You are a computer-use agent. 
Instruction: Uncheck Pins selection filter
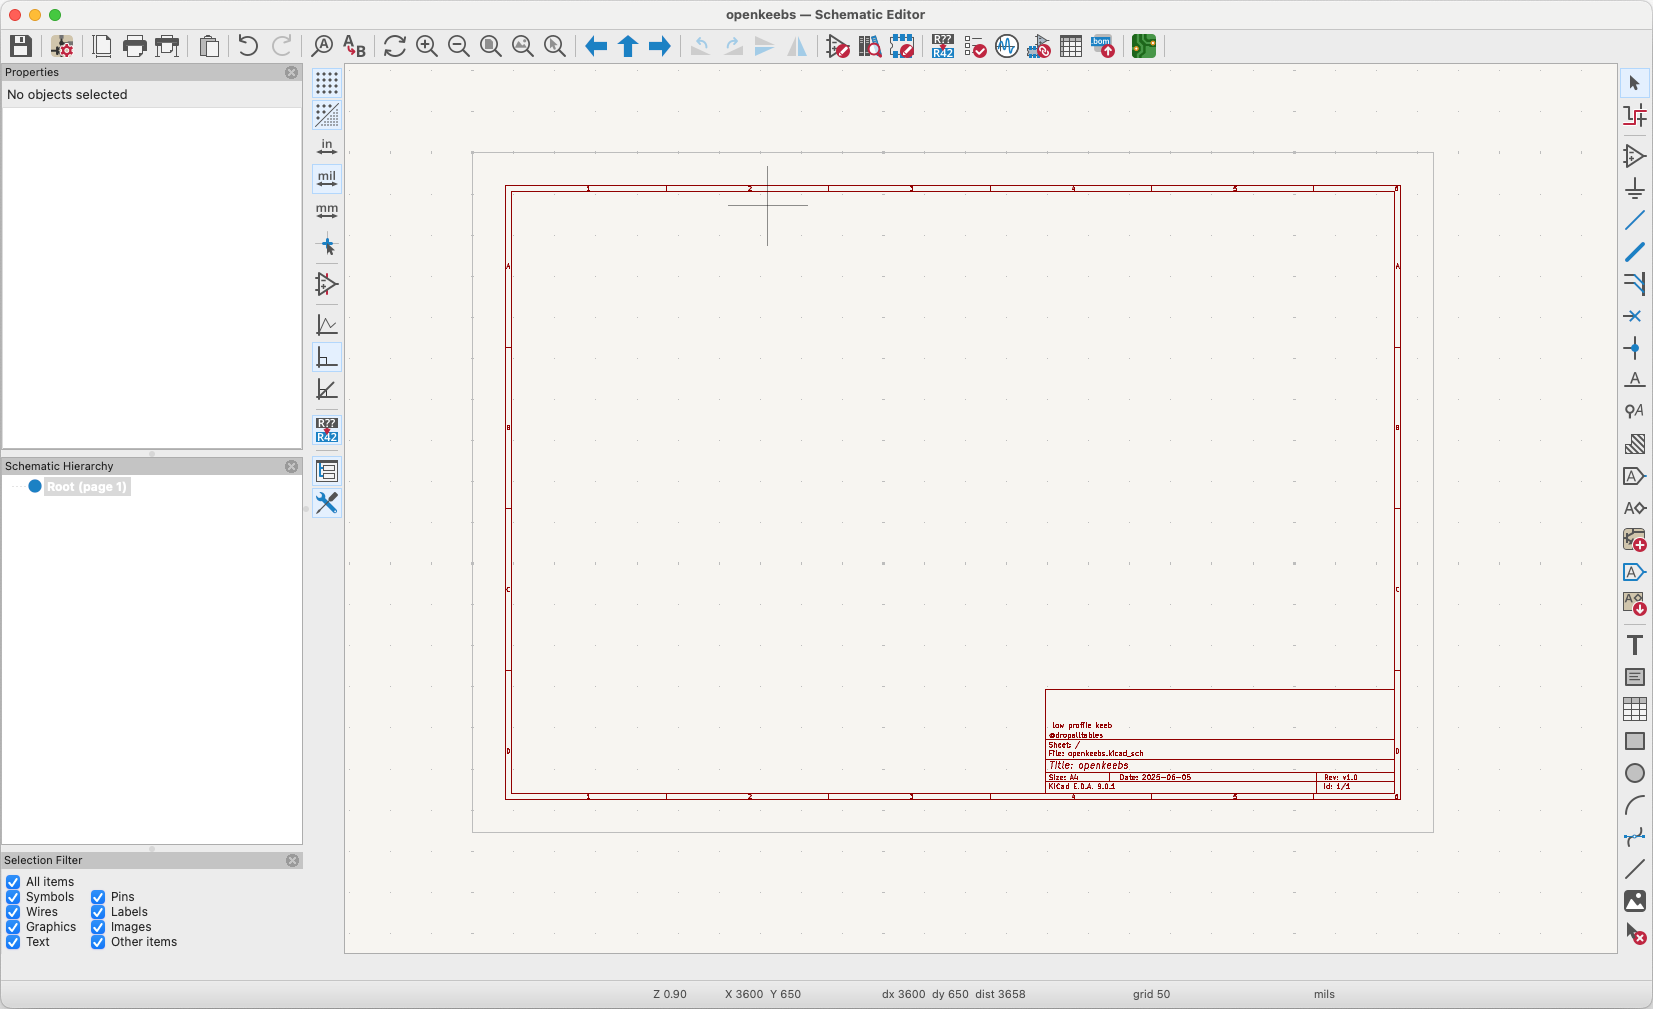pyautogui.click(x=98, y=897)
